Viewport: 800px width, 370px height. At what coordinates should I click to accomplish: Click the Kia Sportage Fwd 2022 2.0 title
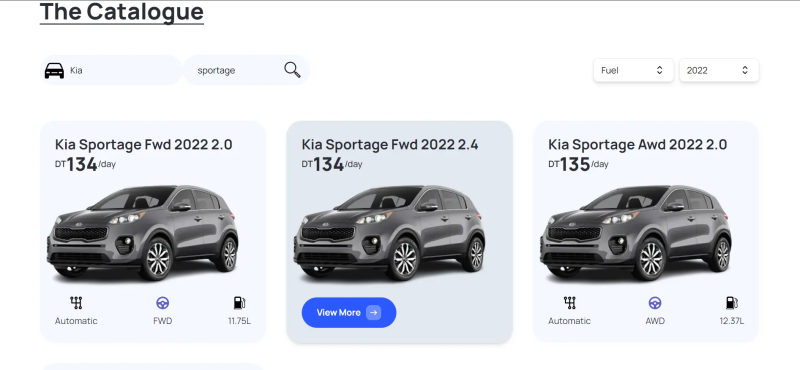pyautogui.click(x=143, y=144)
